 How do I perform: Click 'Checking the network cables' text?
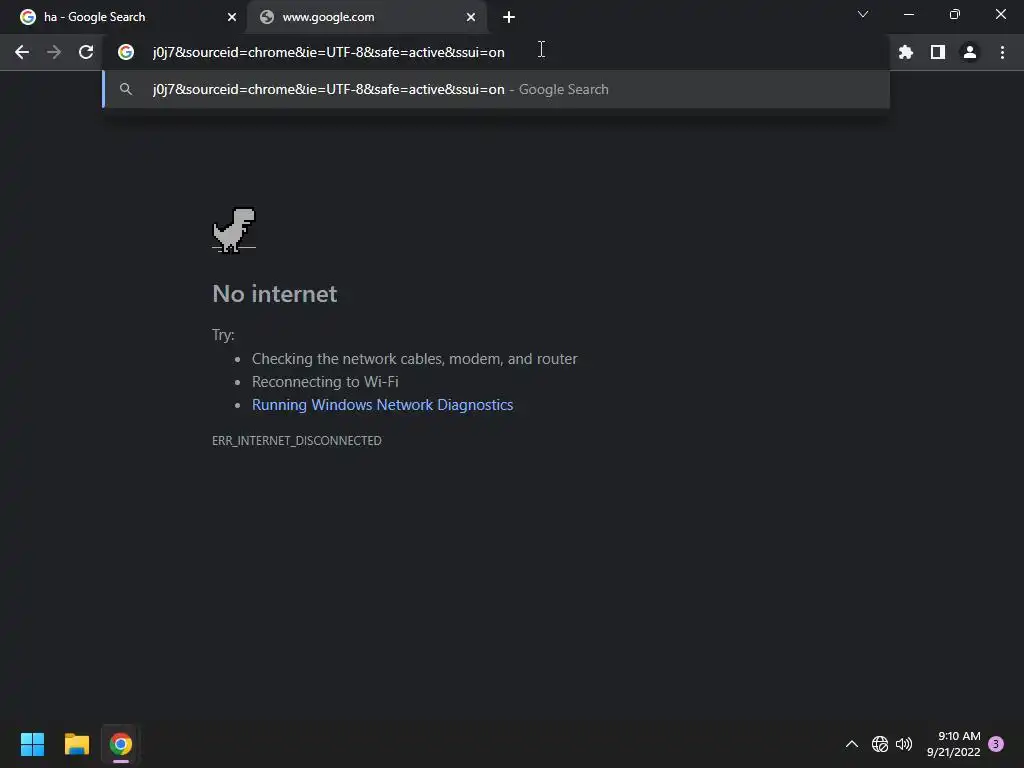(415, 359)
